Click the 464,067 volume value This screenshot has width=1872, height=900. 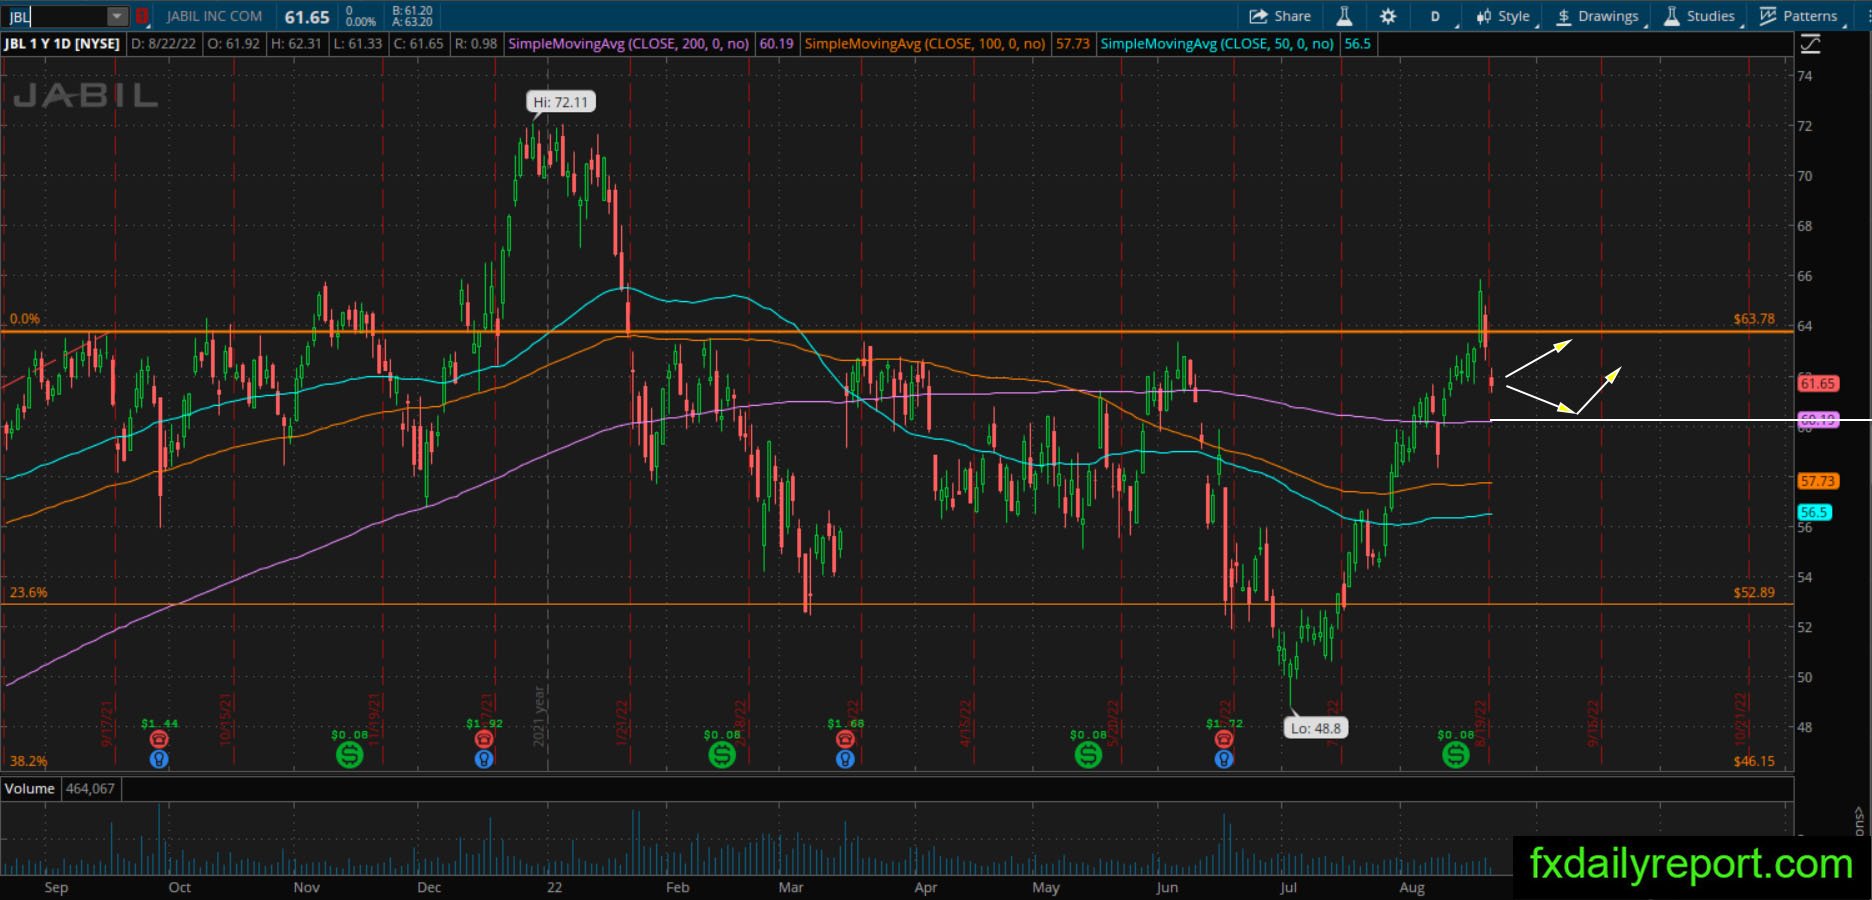90,789
